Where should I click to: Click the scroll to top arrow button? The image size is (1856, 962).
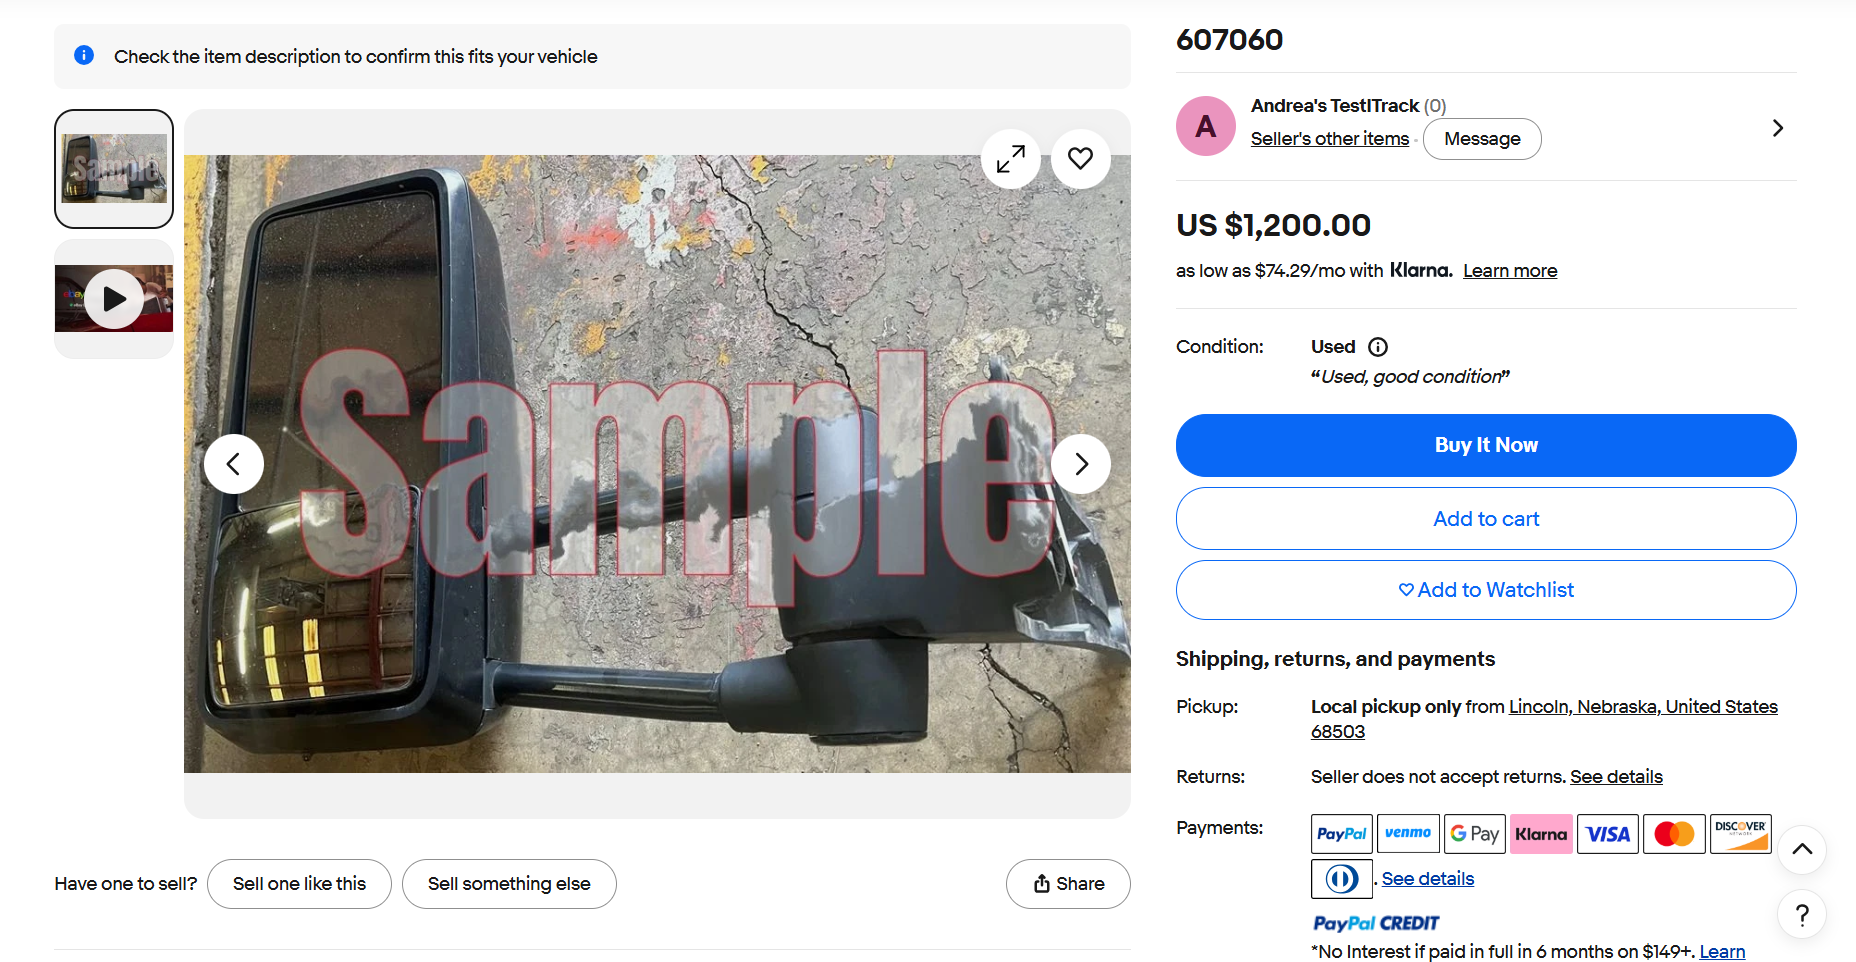(x=1802, y=850)
